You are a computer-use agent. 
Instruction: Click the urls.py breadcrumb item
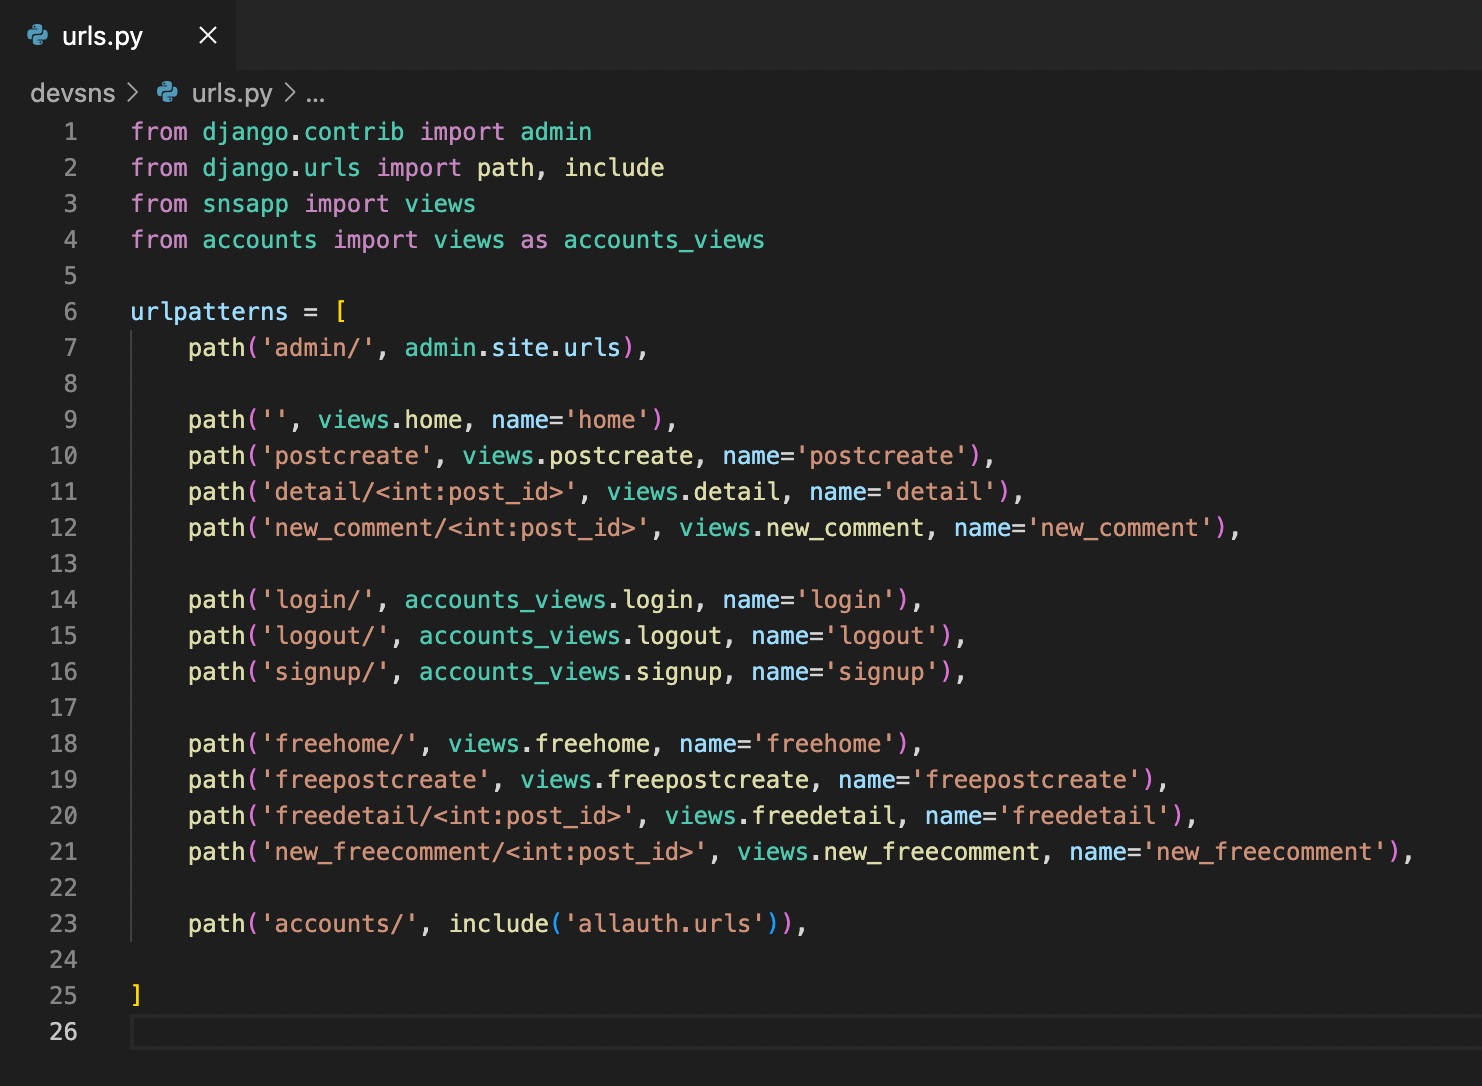click(x=232, y=93)
